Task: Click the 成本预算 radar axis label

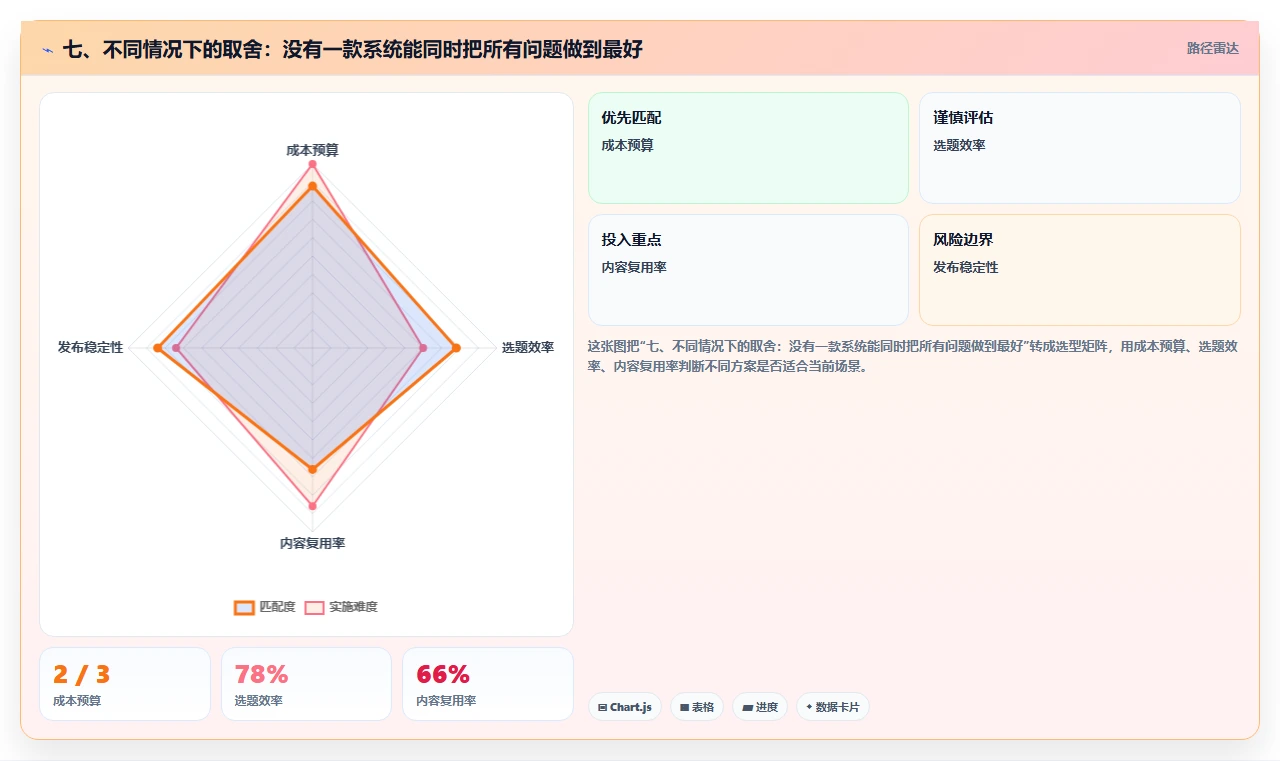Action: click(x=312, y=150)
